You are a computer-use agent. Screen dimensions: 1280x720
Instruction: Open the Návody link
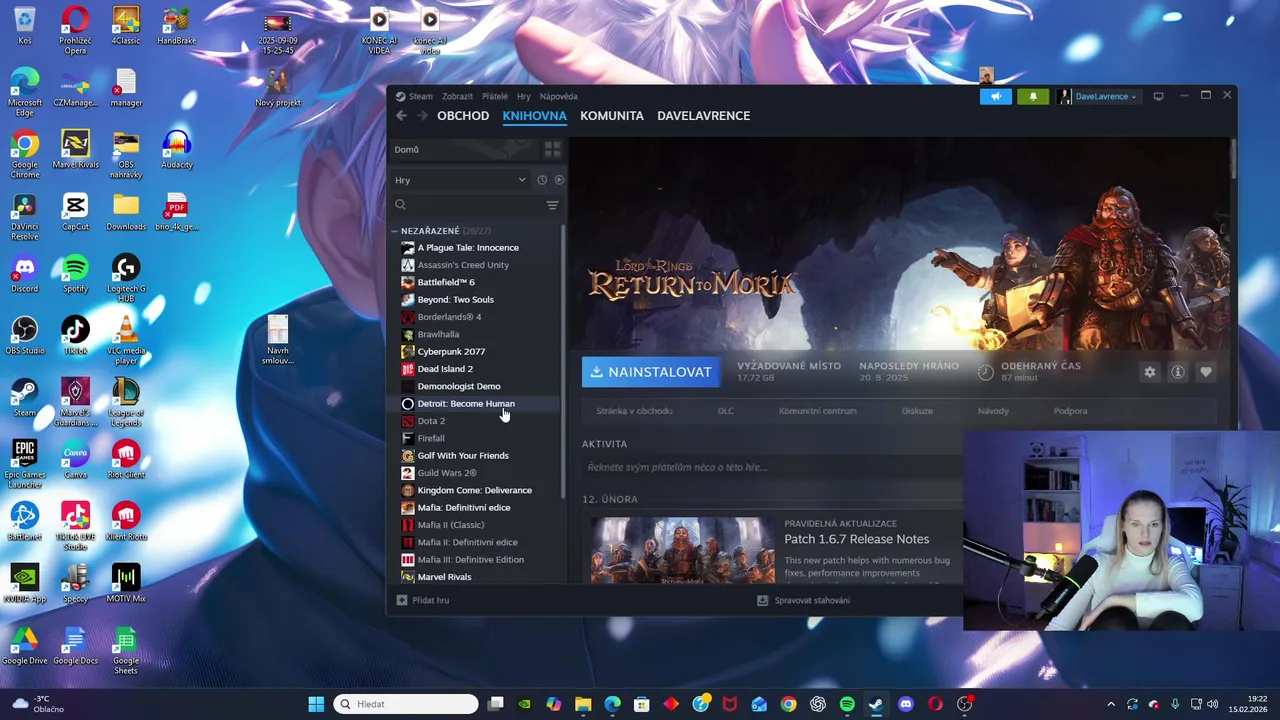(993, 411)
